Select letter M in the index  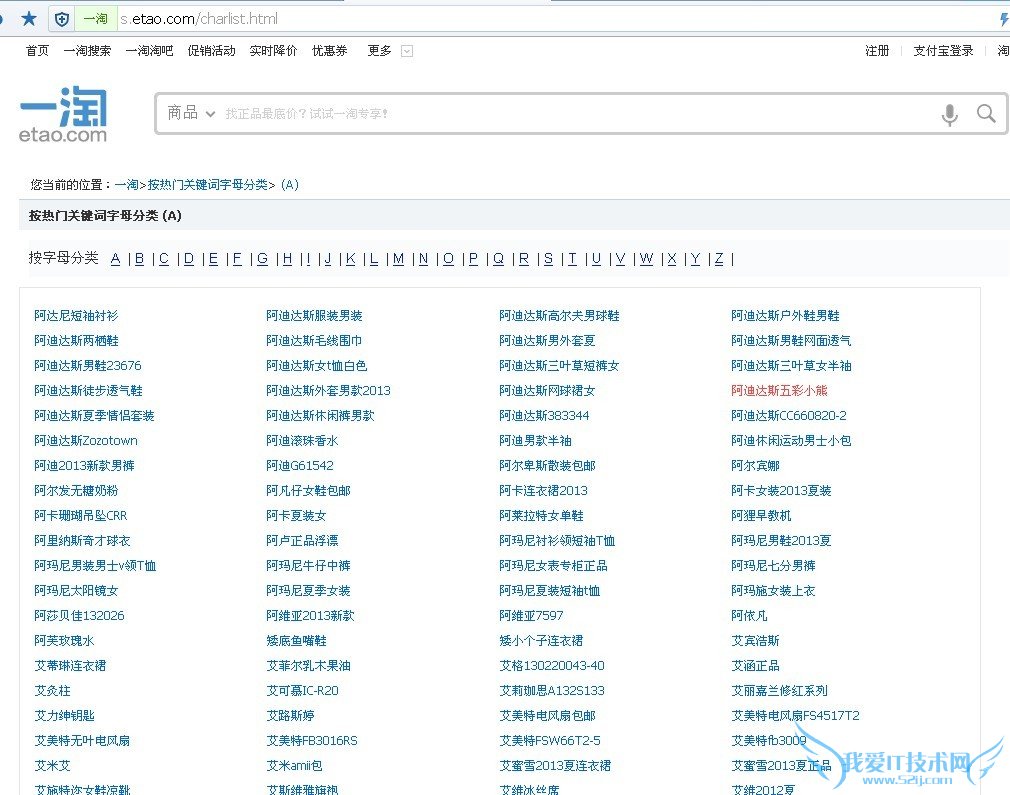click(399, 258)
